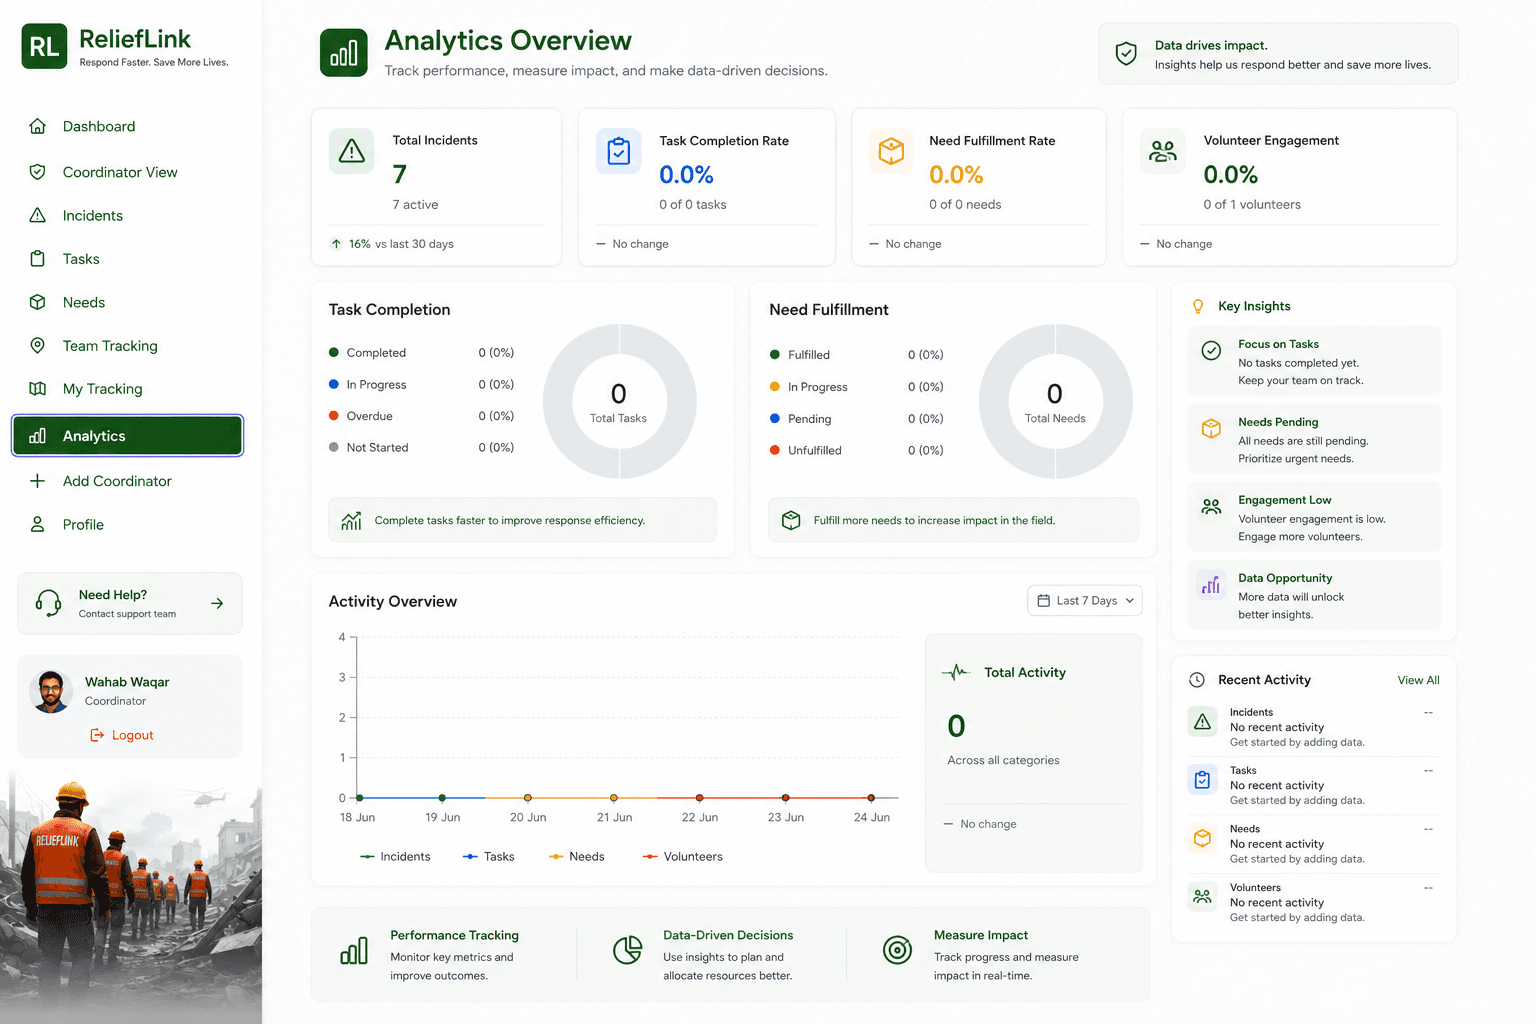Screen dimensions: 1536x1024
Task: Click the Needs Pending box icon
Action: click(1211, 428)
